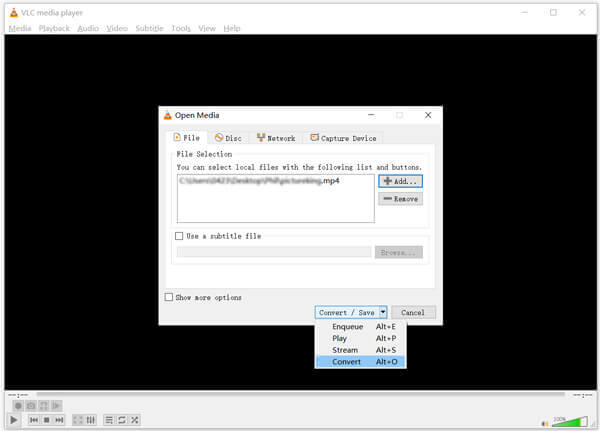Screen dimensions: 600x431
Task: Open the Tools menu
Action: coord(181,28)
